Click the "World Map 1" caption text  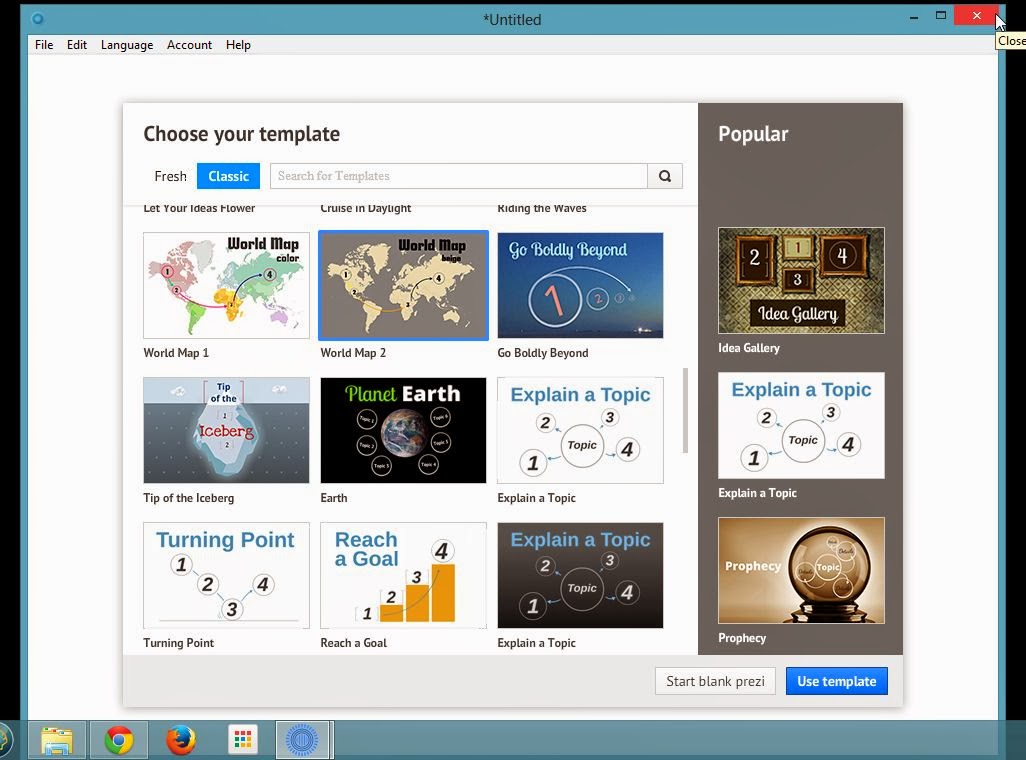(x=176, y=353)
